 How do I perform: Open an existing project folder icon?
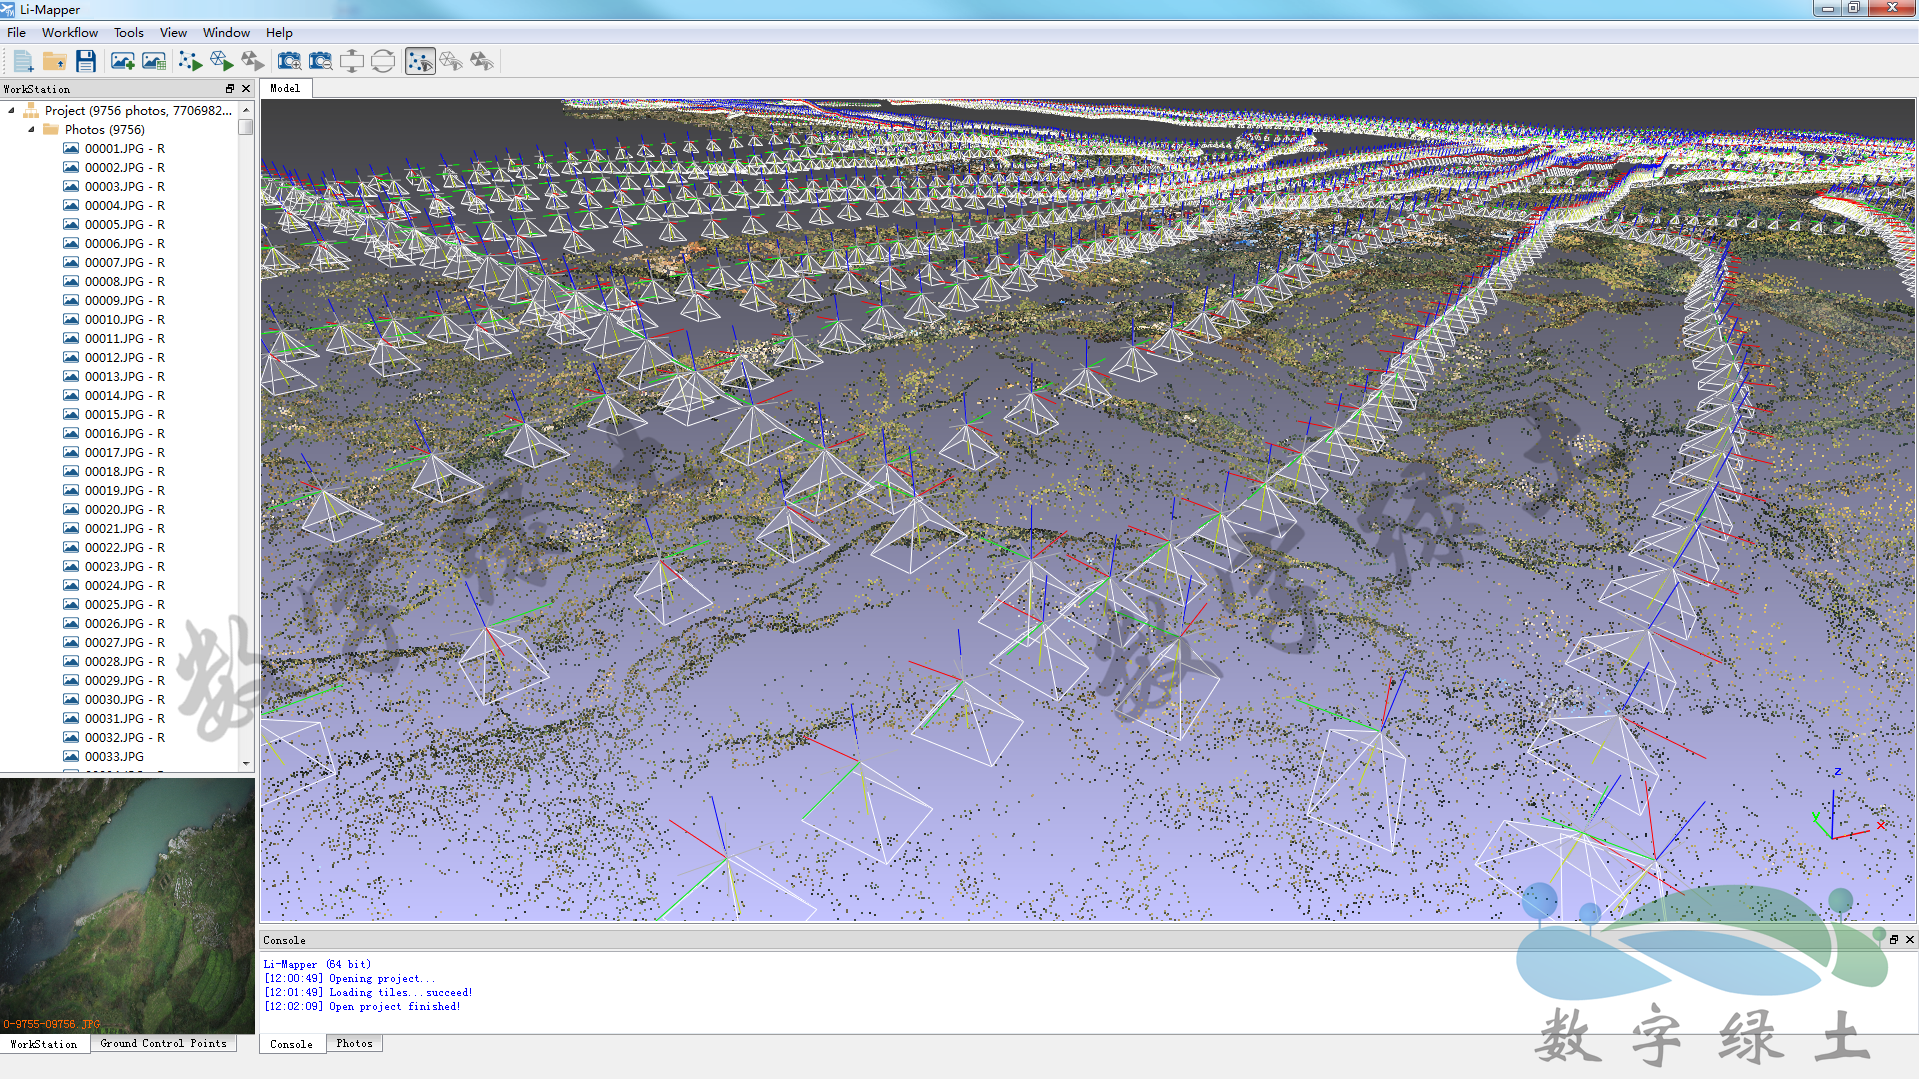coord(54,61)
